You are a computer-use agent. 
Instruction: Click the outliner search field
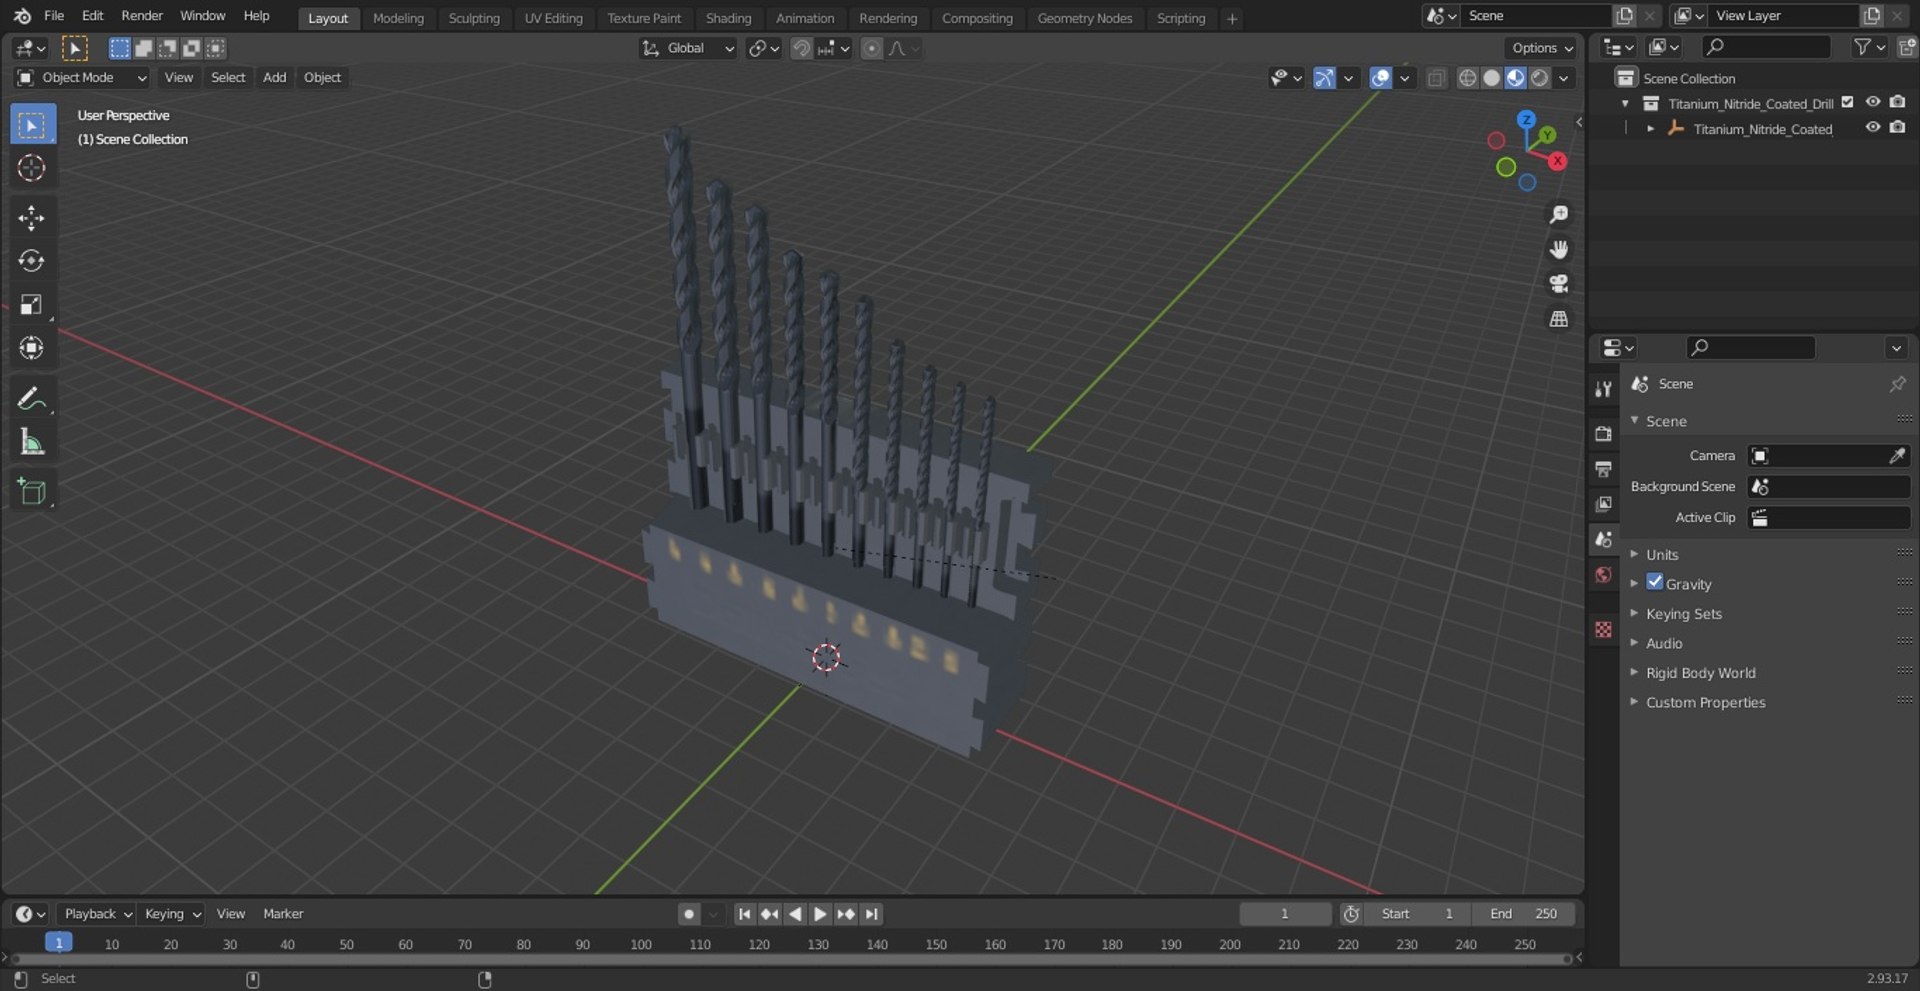1767,47
